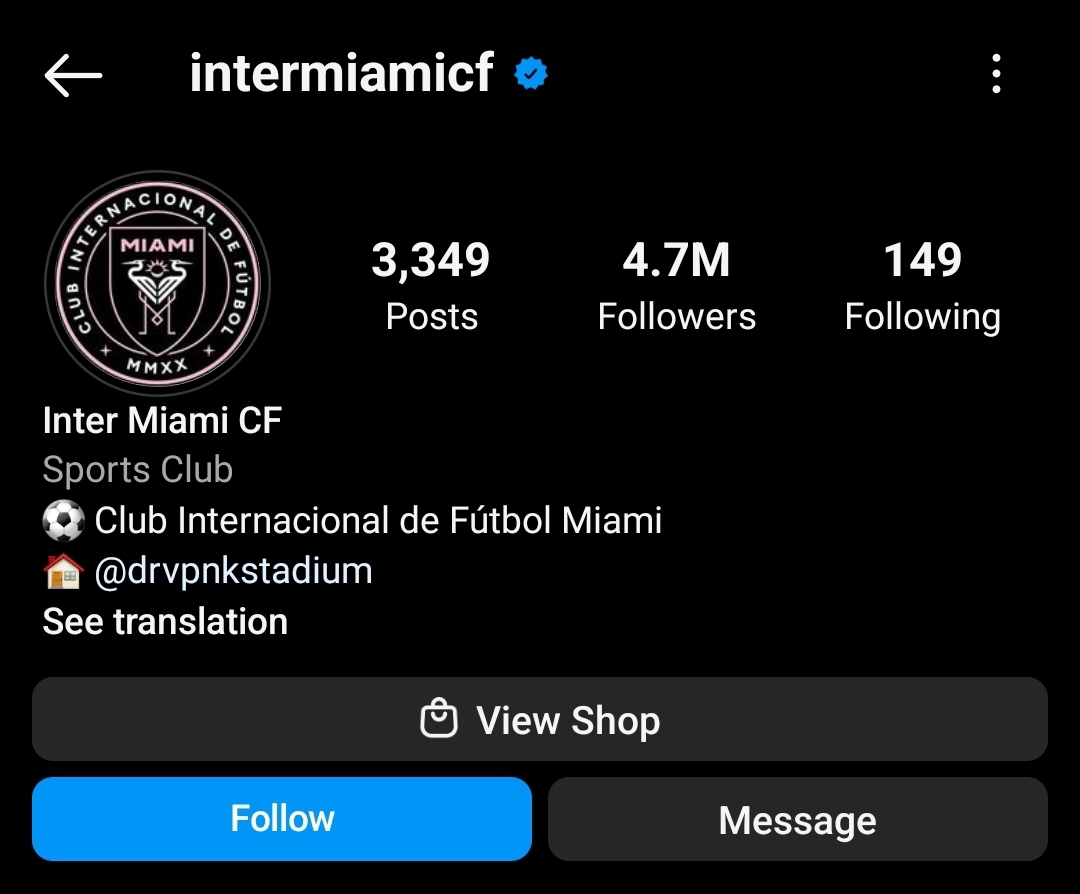
Task: Tap the house emoji in bio
Action: click(63, 571)
